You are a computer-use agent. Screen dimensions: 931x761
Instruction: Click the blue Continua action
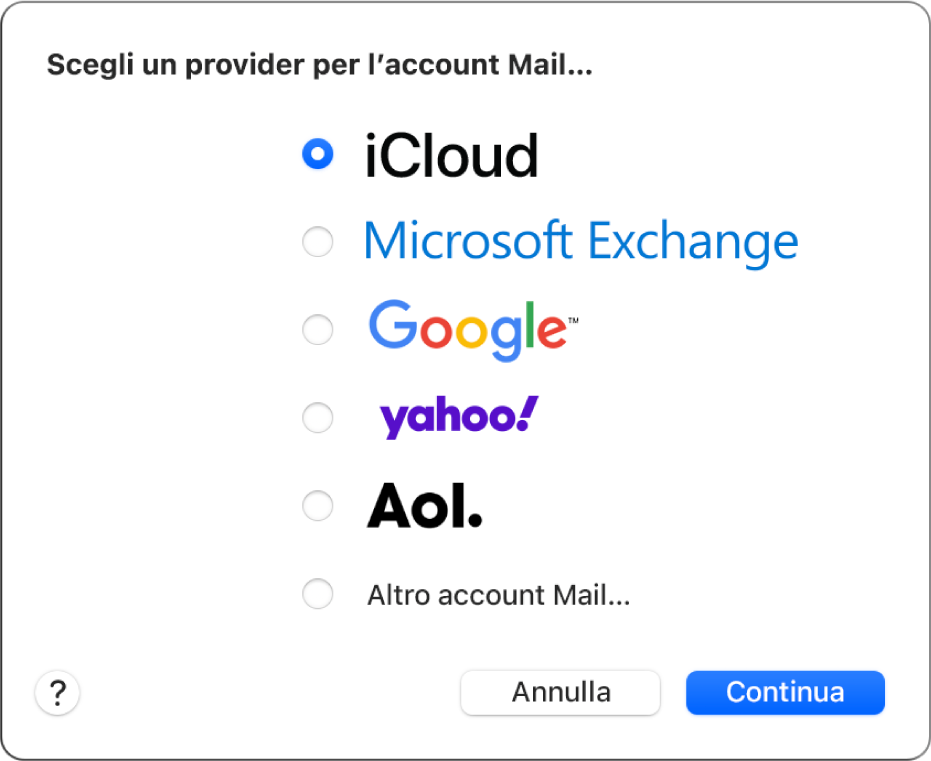point(785,692)
